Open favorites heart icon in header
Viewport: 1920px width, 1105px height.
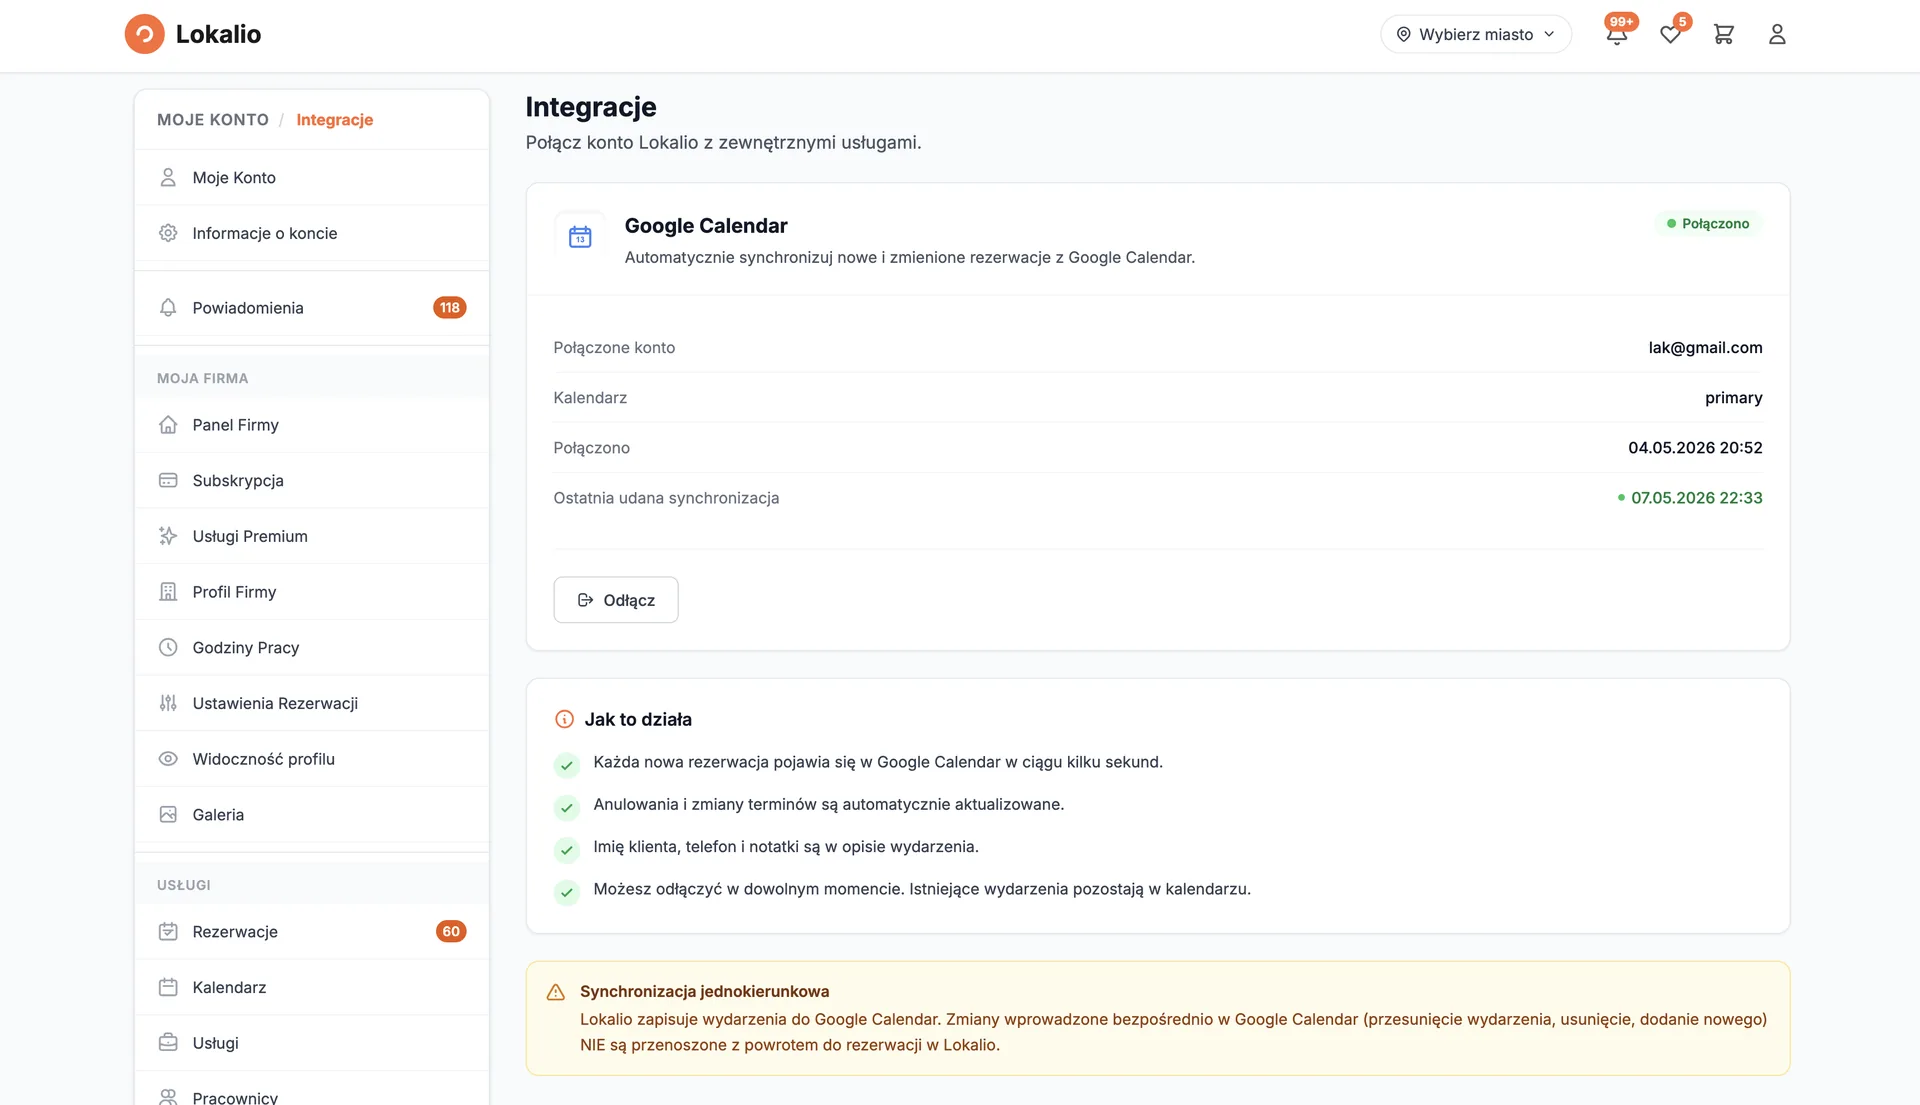[x=1670, y=35]
